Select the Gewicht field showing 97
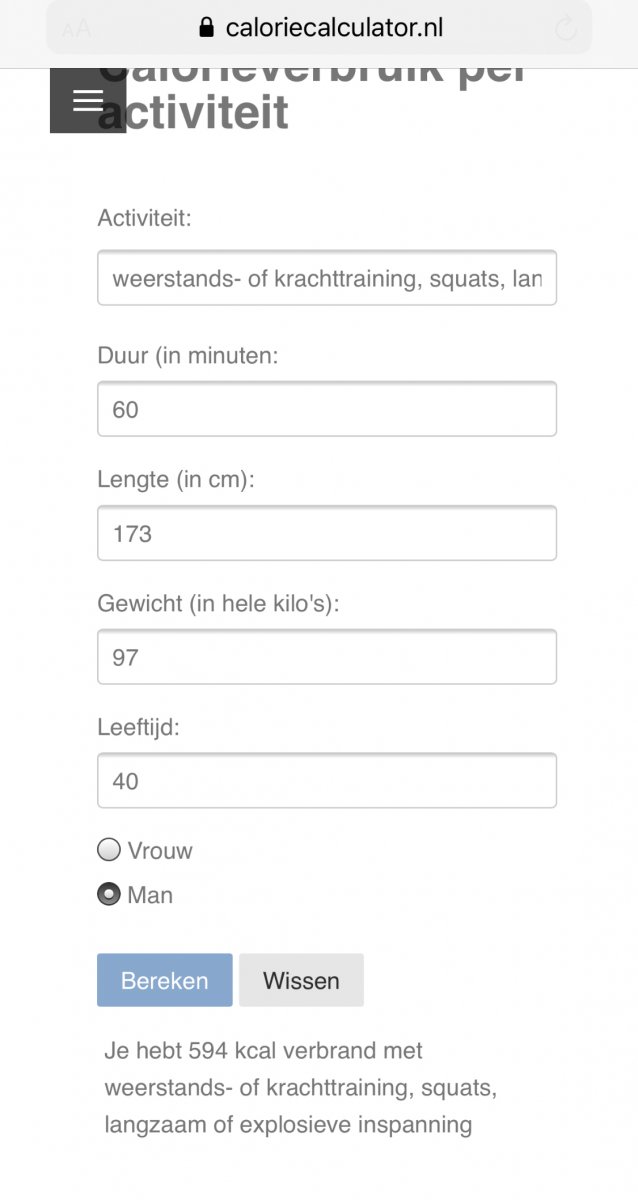Viewport: 638px width, 1200px height. click(x=326, y=657)
